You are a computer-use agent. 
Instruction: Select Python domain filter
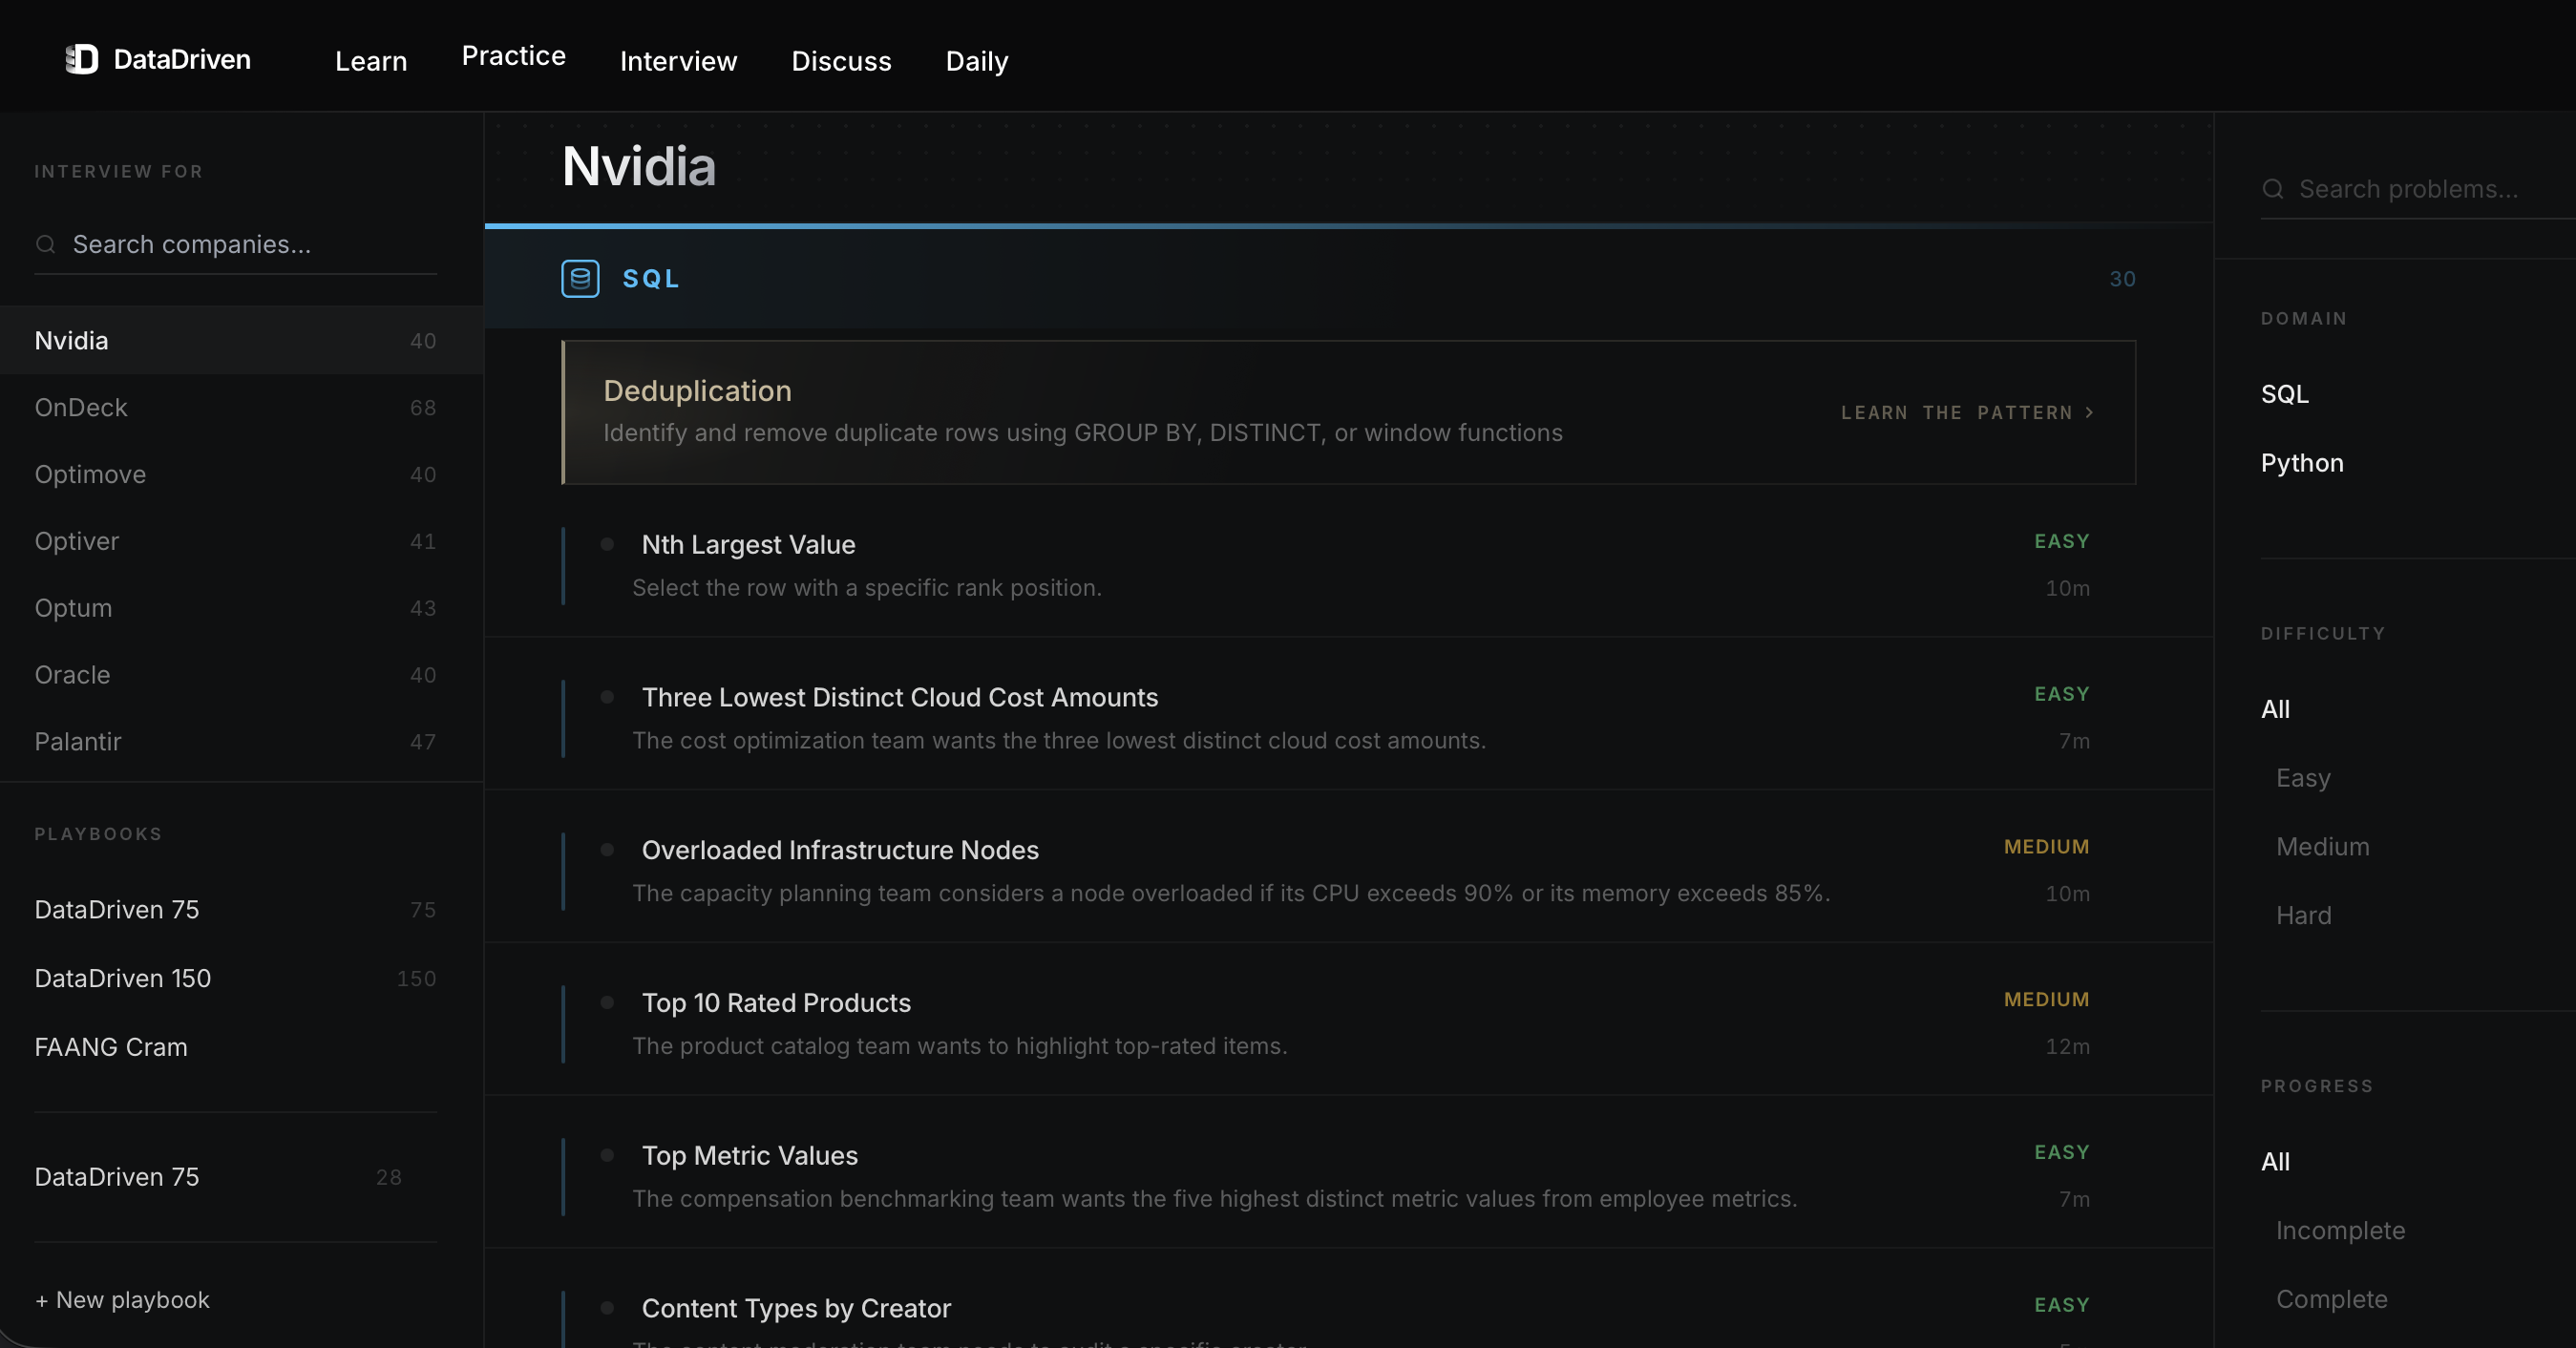pos(2302,463)
